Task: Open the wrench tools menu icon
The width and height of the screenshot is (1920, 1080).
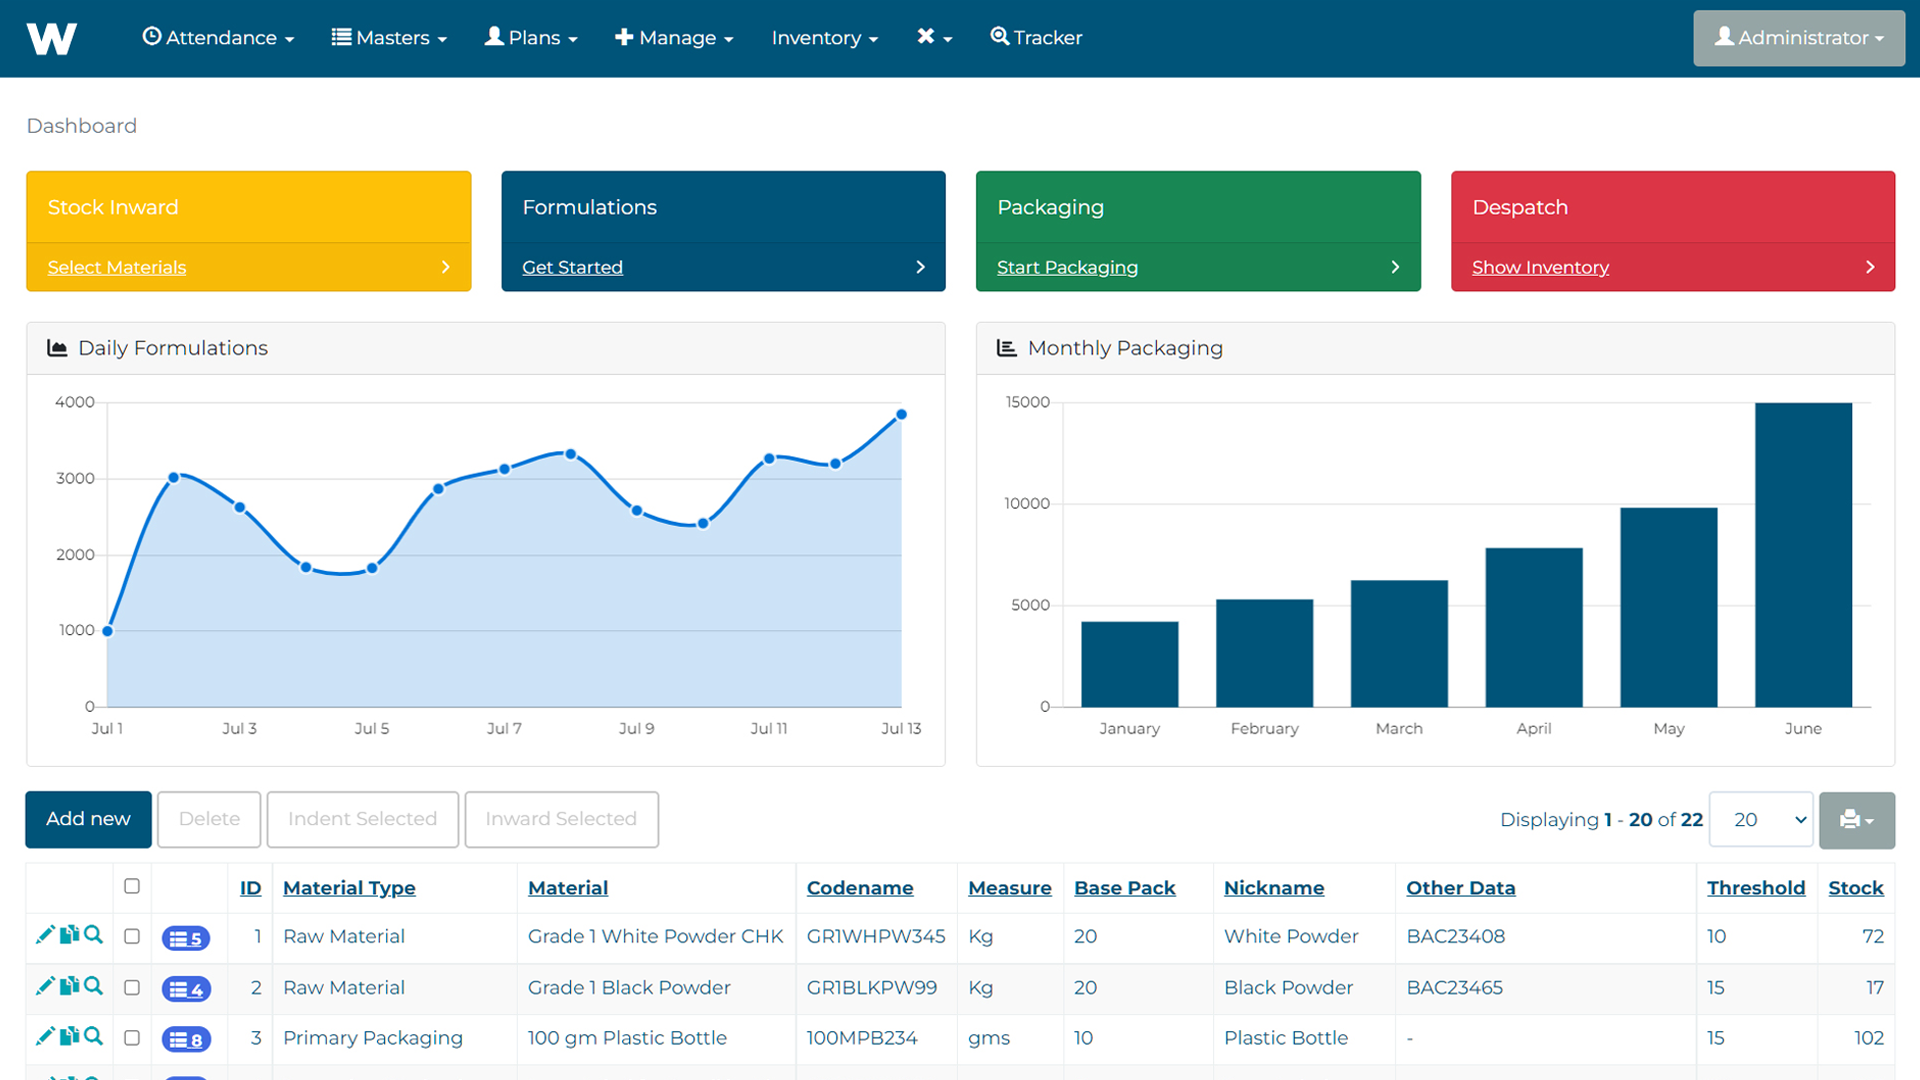Action: pos(934,38)
